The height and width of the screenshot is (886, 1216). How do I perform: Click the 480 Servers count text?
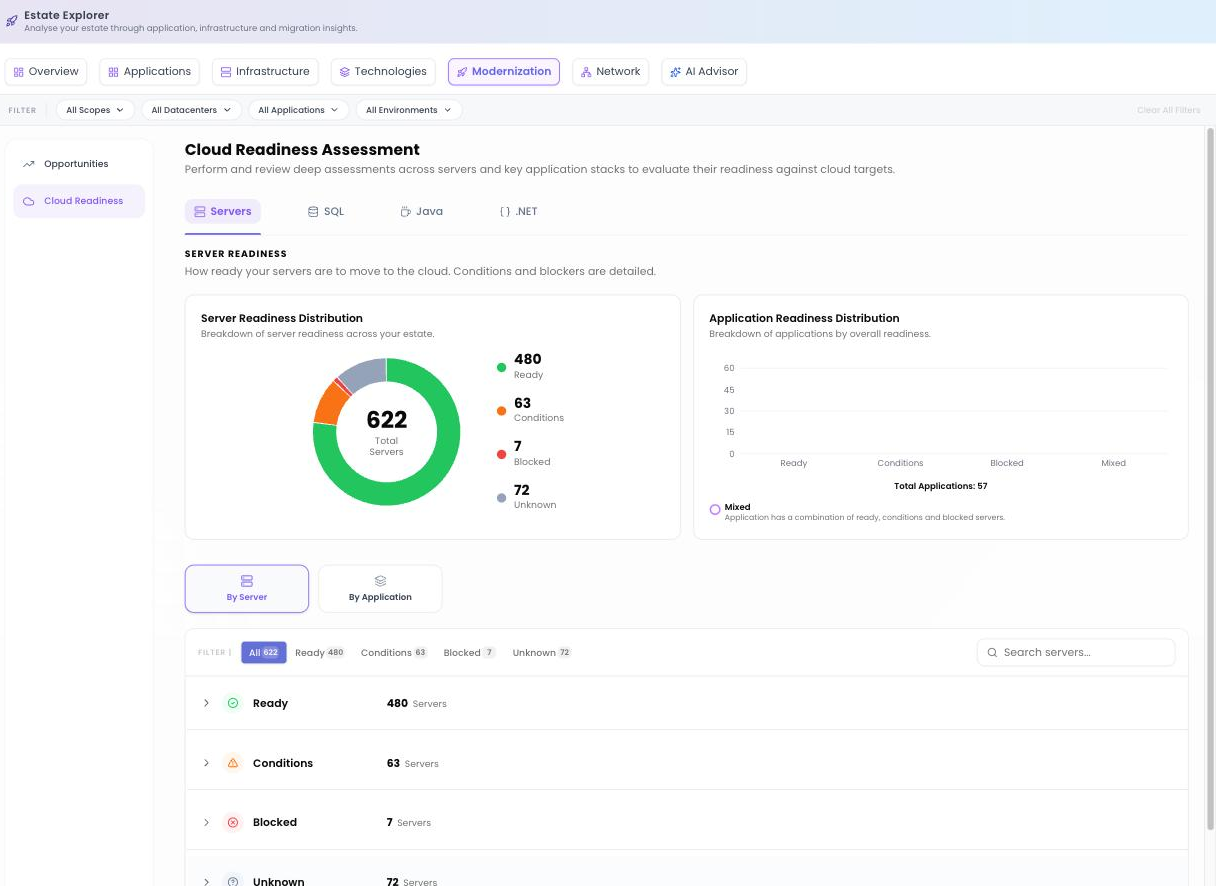pos(417,703)
